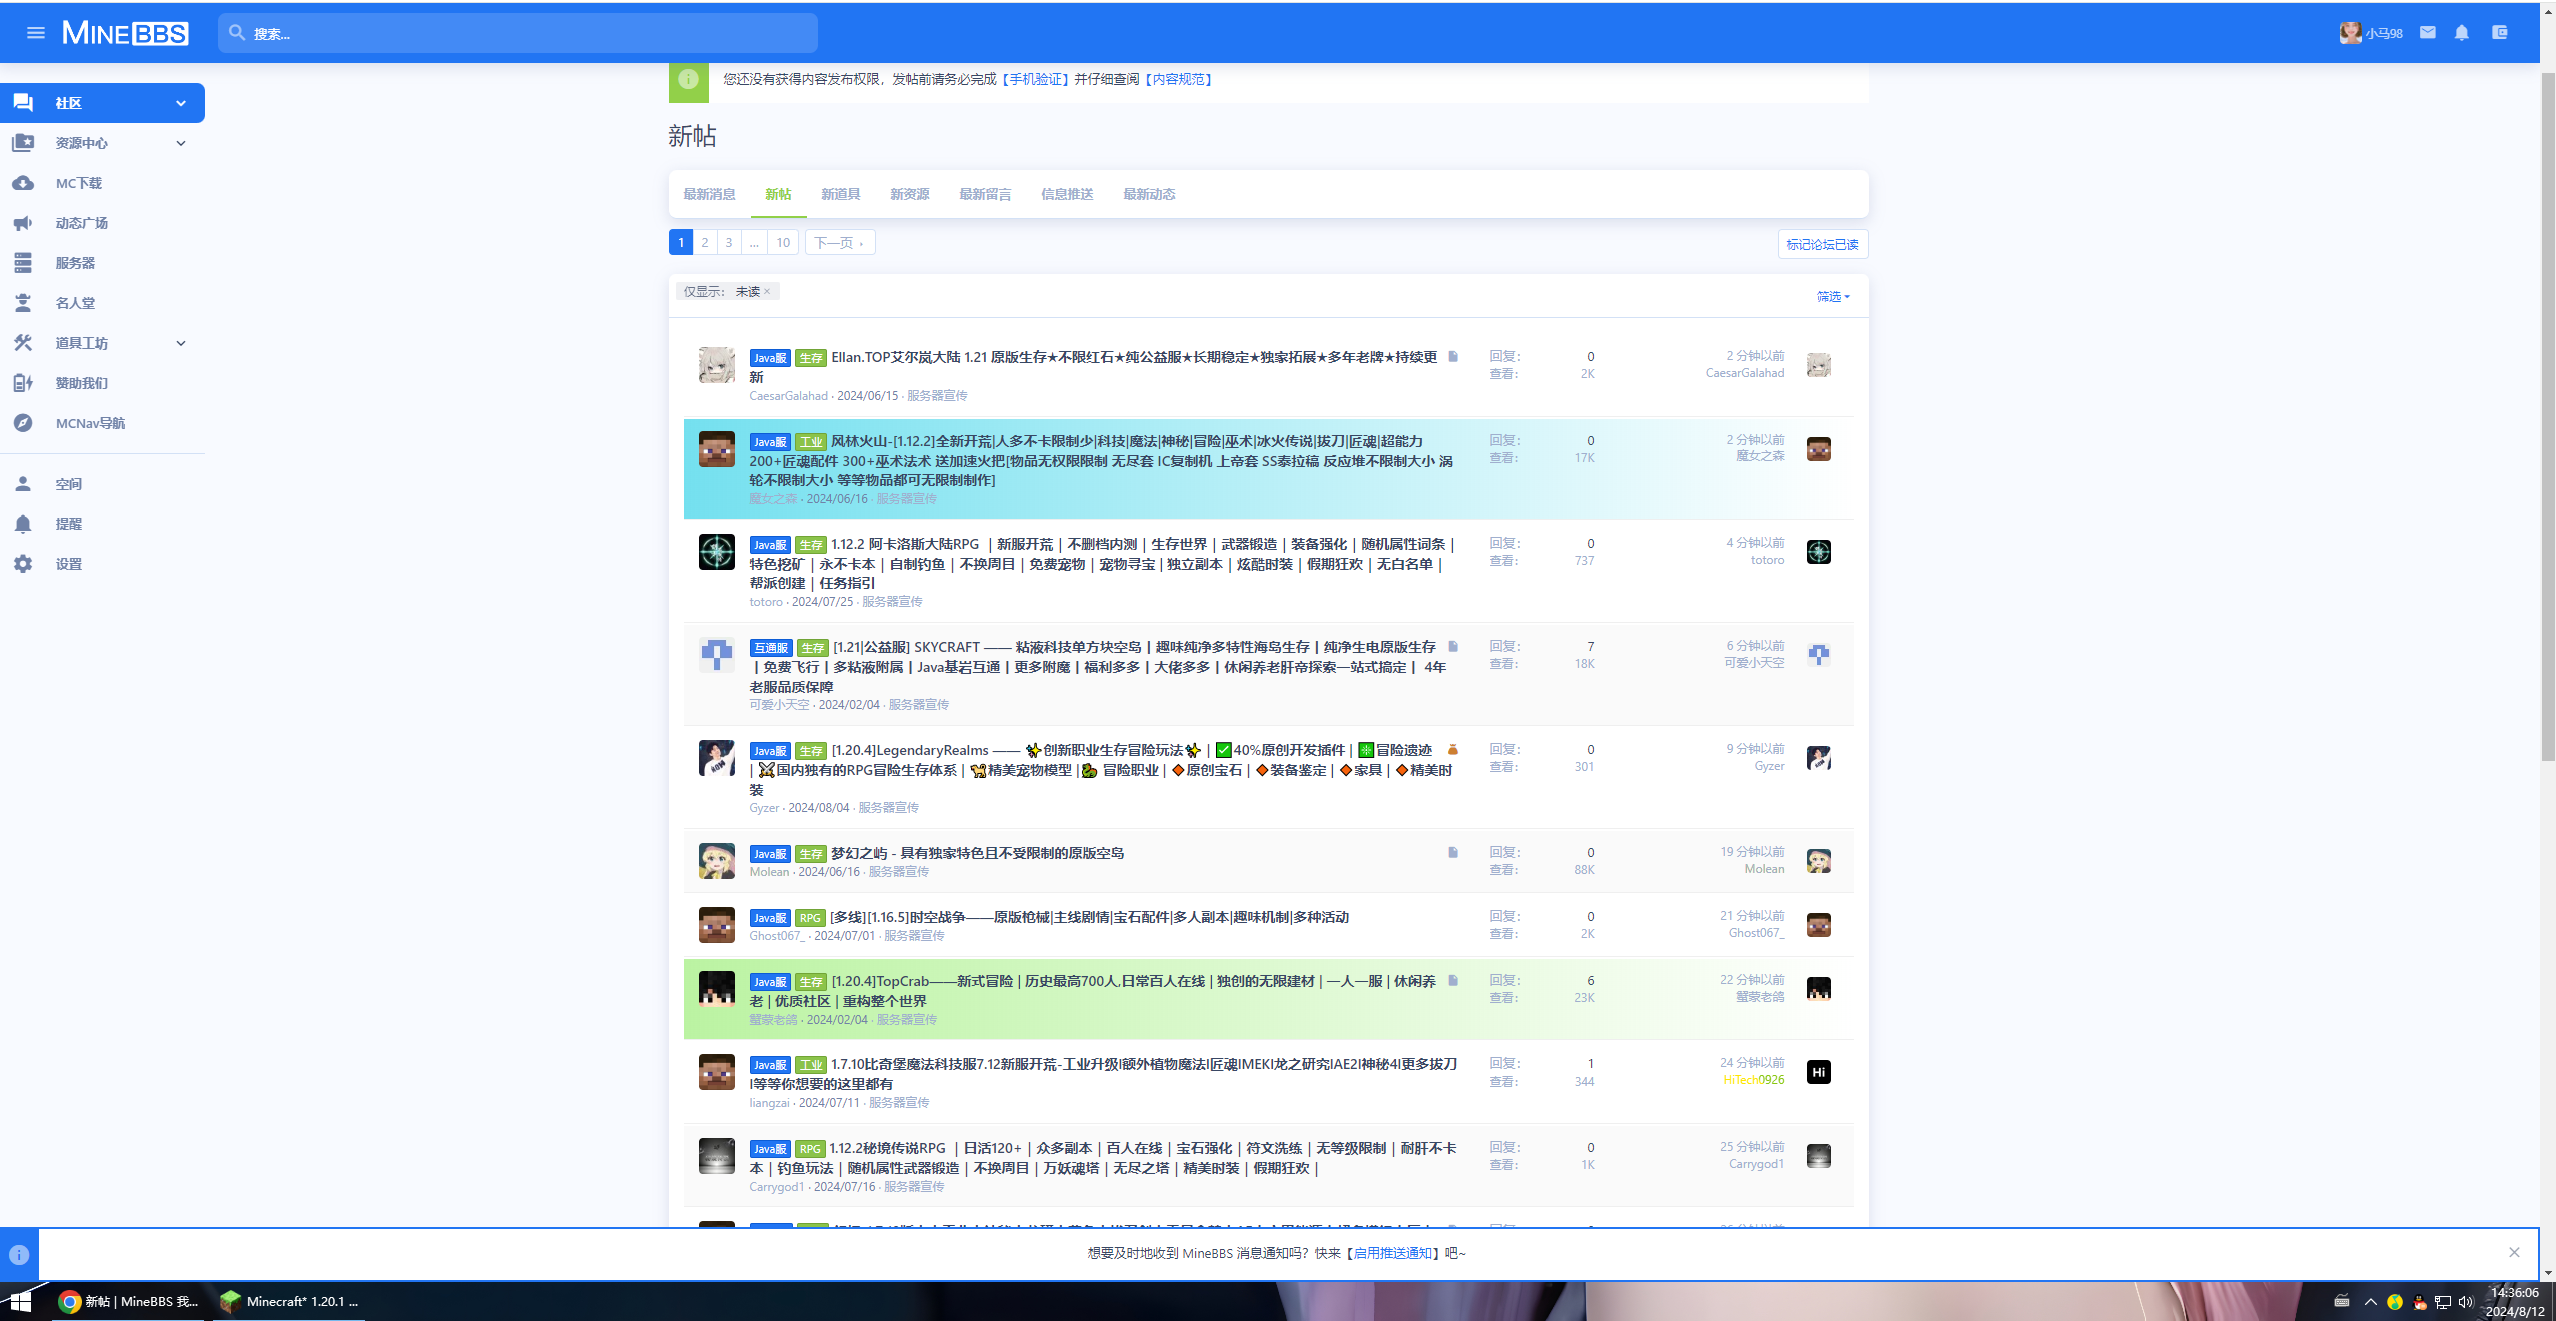The image size is (2556, 1321).
Task: Click the clock and date in taskbar
Action: pyautogui.click(x=2516, y=1302)
